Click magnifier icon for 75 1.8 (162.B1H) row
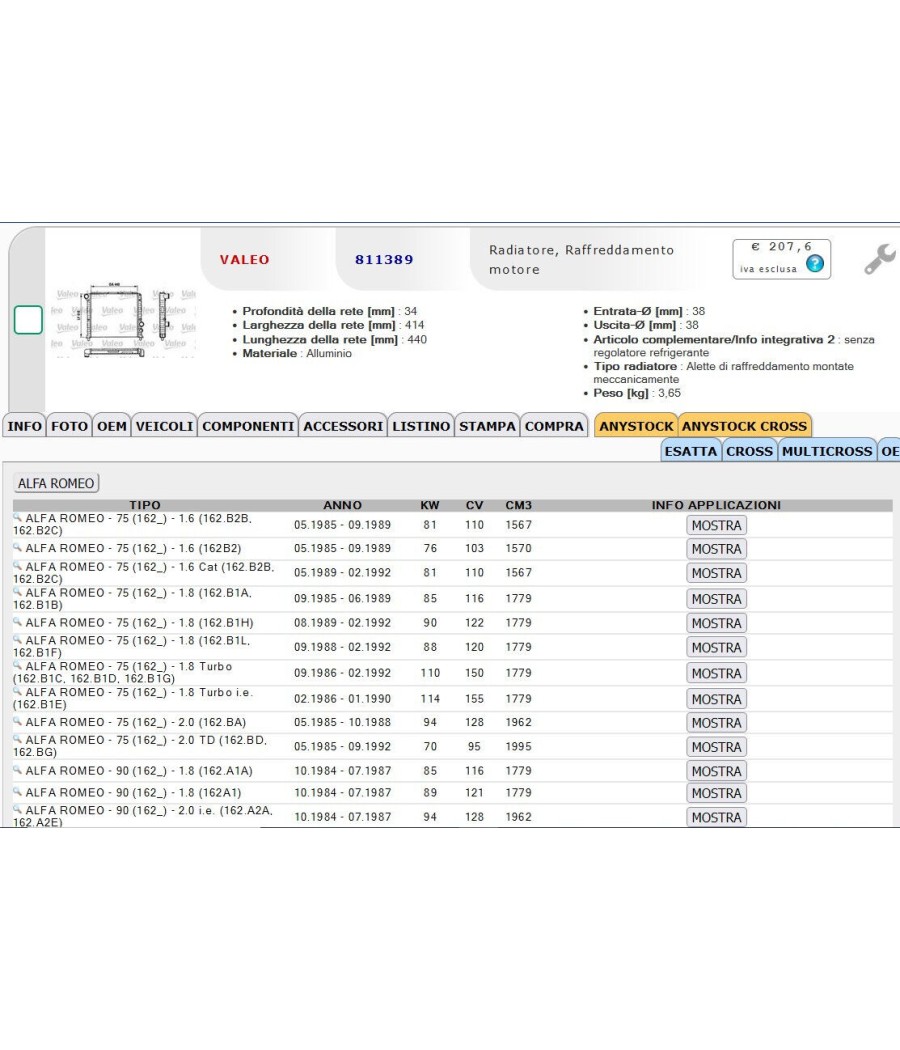Image resolution: width=900 pixels, height=1050 pixels. click(17, 621)
